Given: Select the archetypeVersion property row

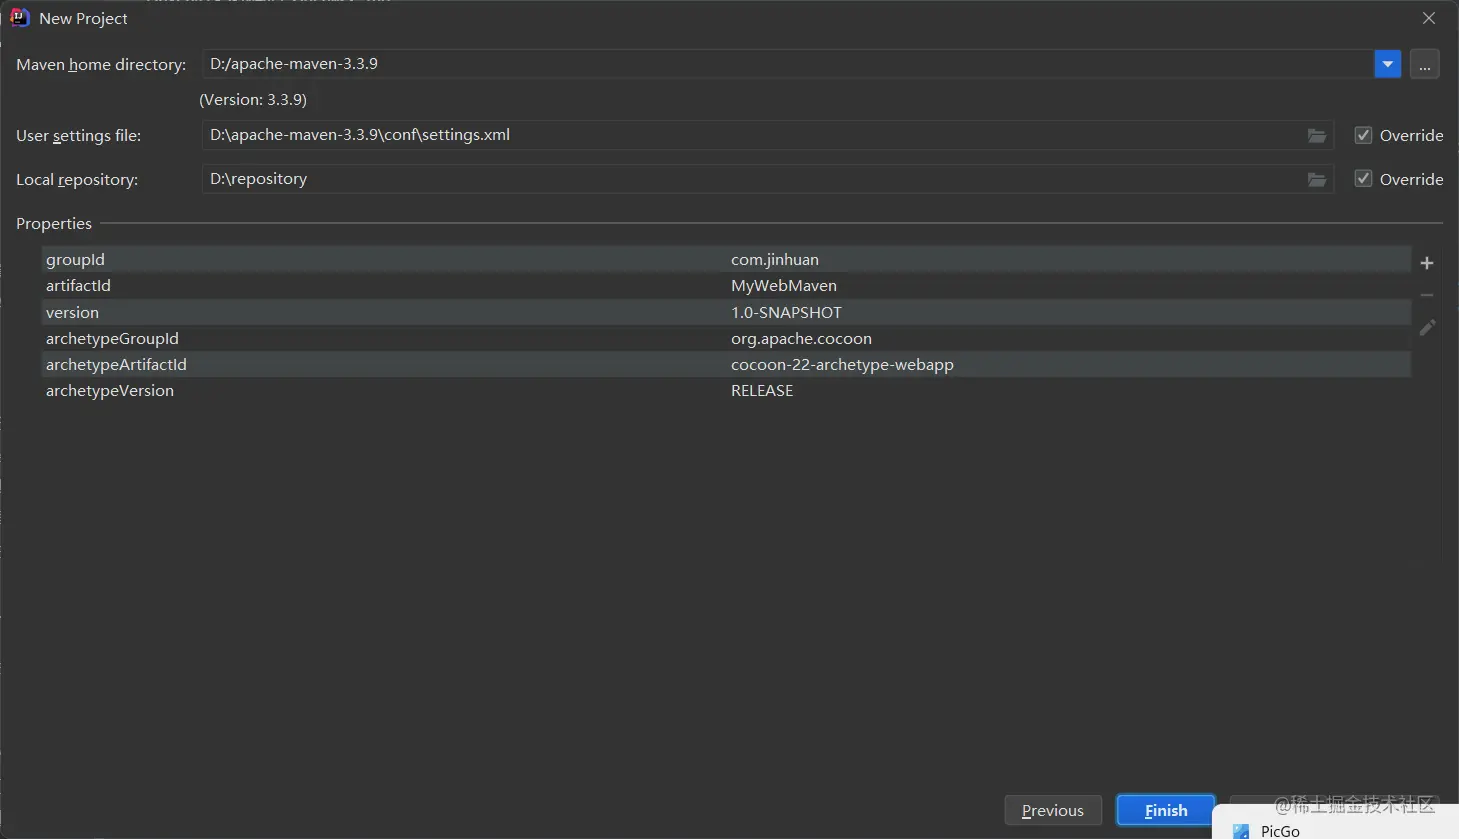Looking at the screenshot, I should pyautogui.click(x=726, y=390).
